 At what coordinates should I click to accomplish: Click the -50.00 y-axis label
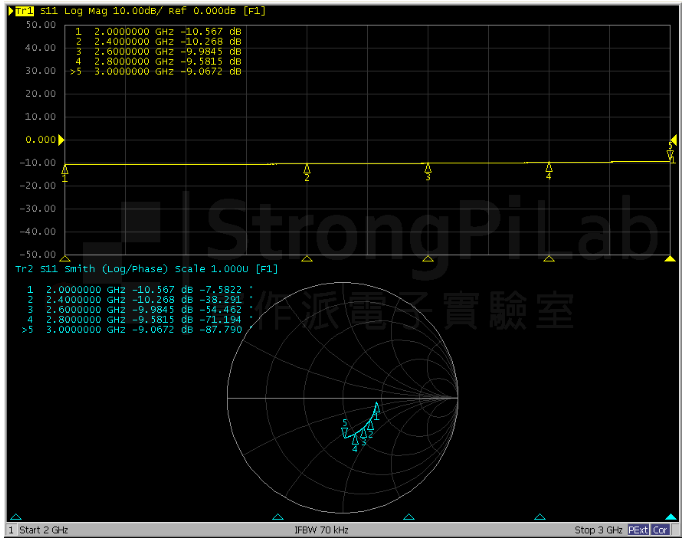[38, 255]
